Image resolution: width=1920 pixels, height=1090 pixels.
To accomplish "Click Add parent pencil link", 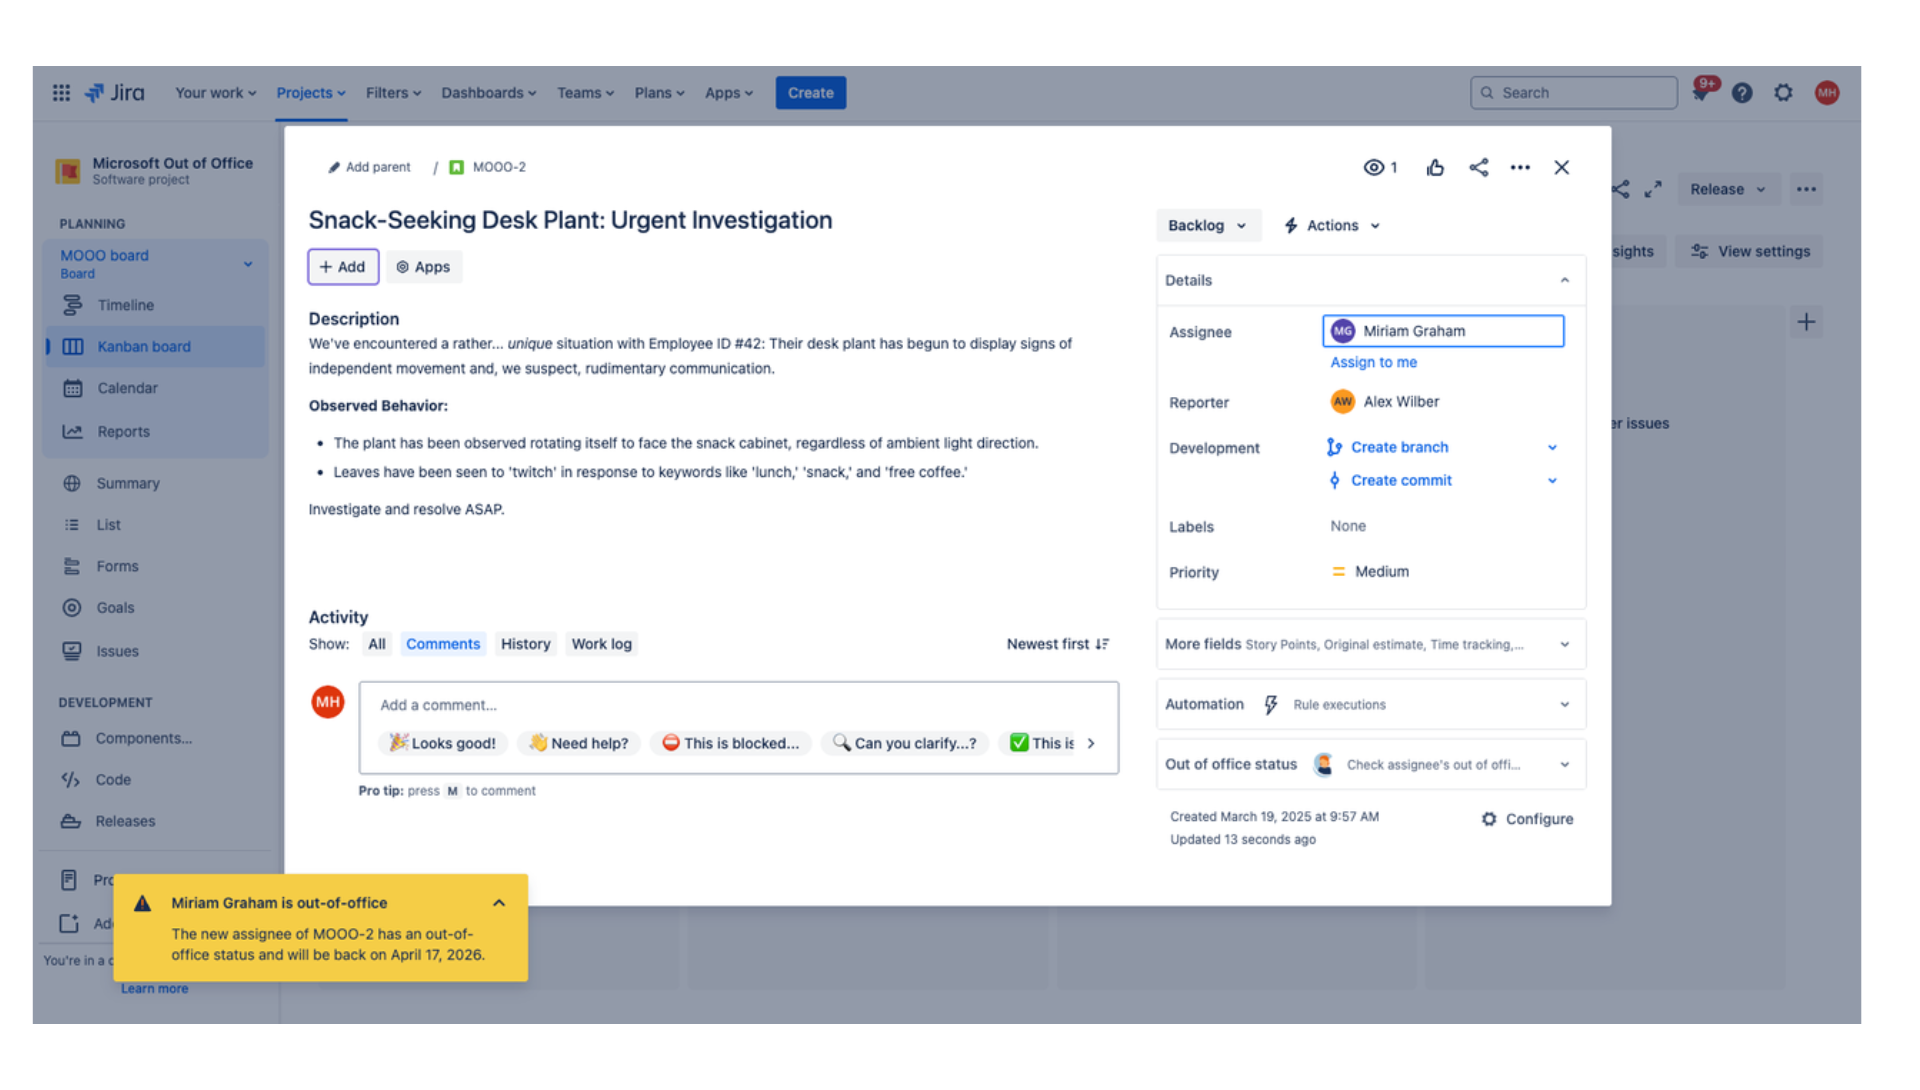I will (x=369, y=167).
